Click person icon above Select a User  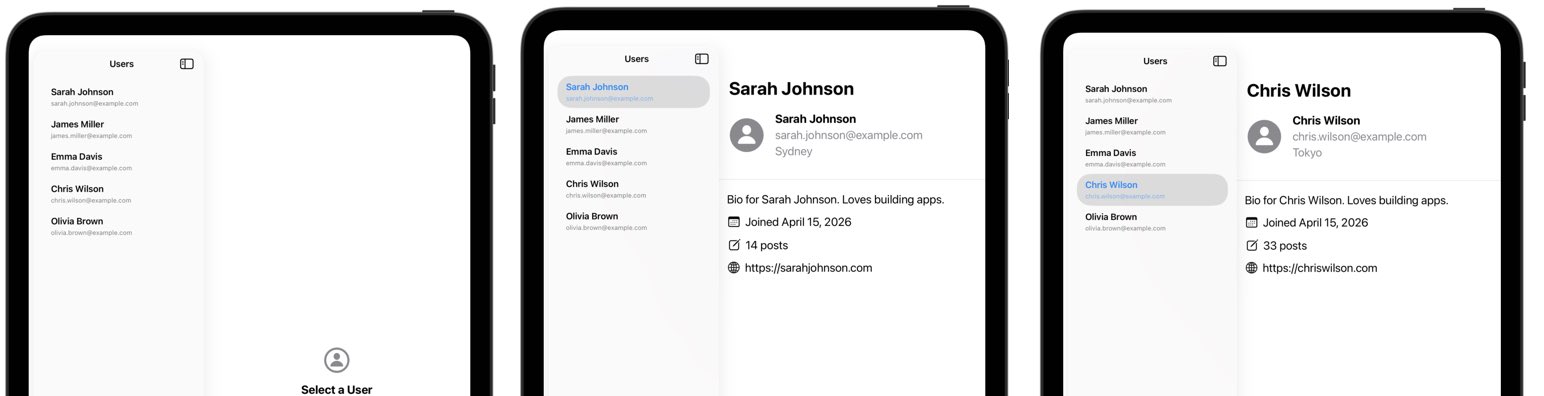coord(337,360)
